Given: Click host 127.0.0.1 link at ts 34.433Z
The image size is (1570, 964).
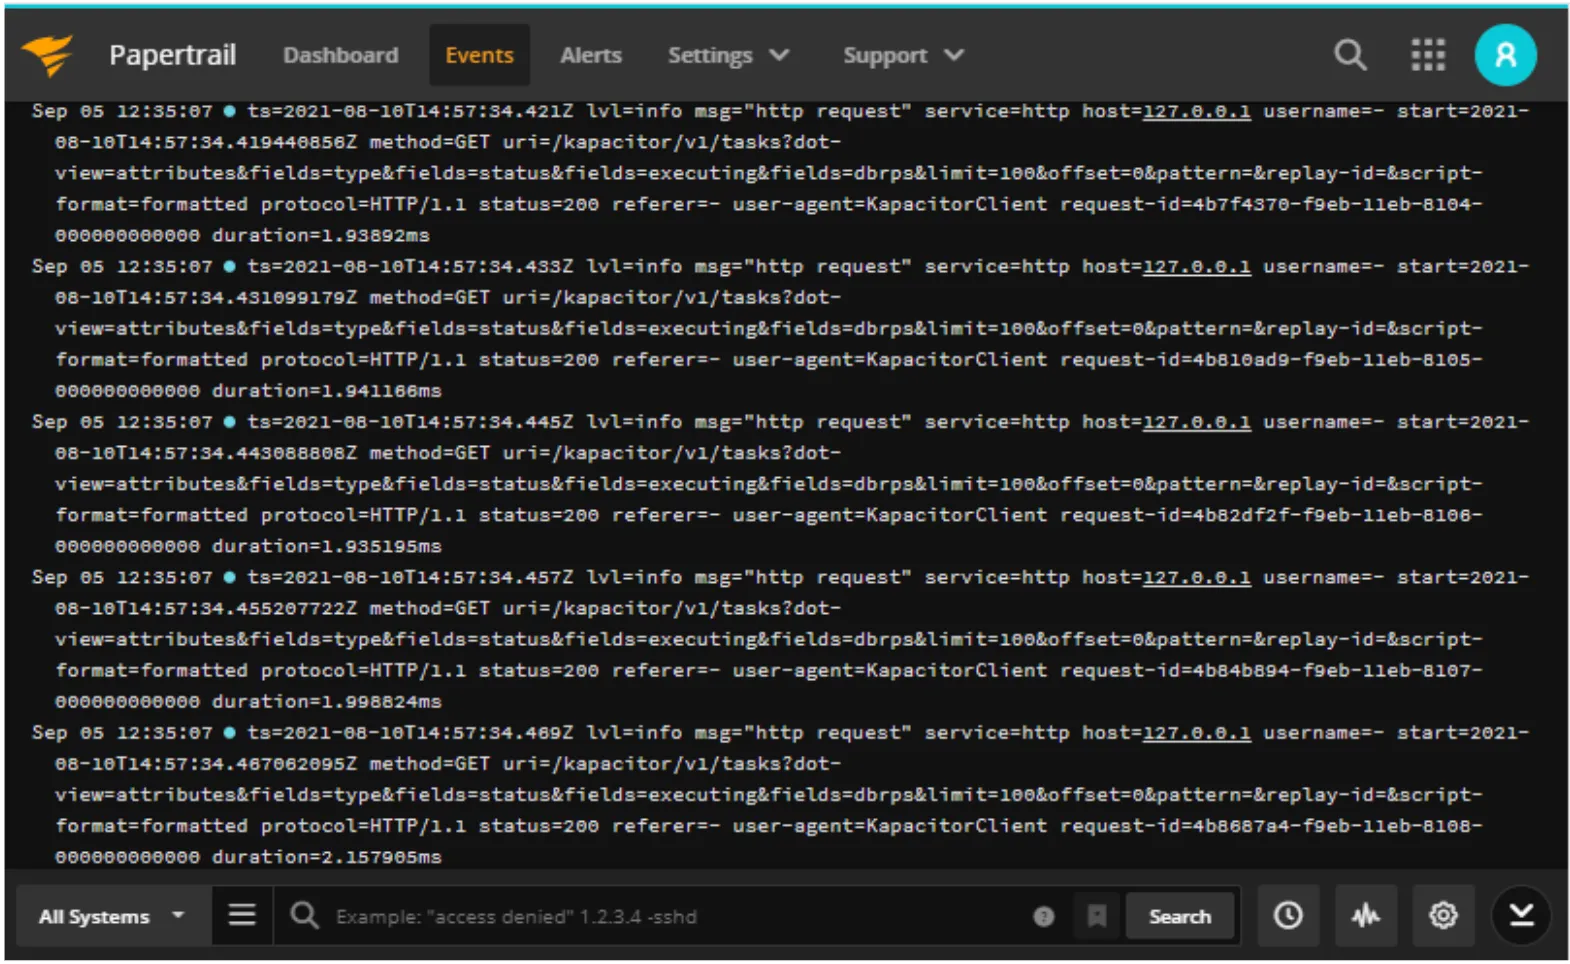Looking at the screenshot, I should pos(1196,267).
